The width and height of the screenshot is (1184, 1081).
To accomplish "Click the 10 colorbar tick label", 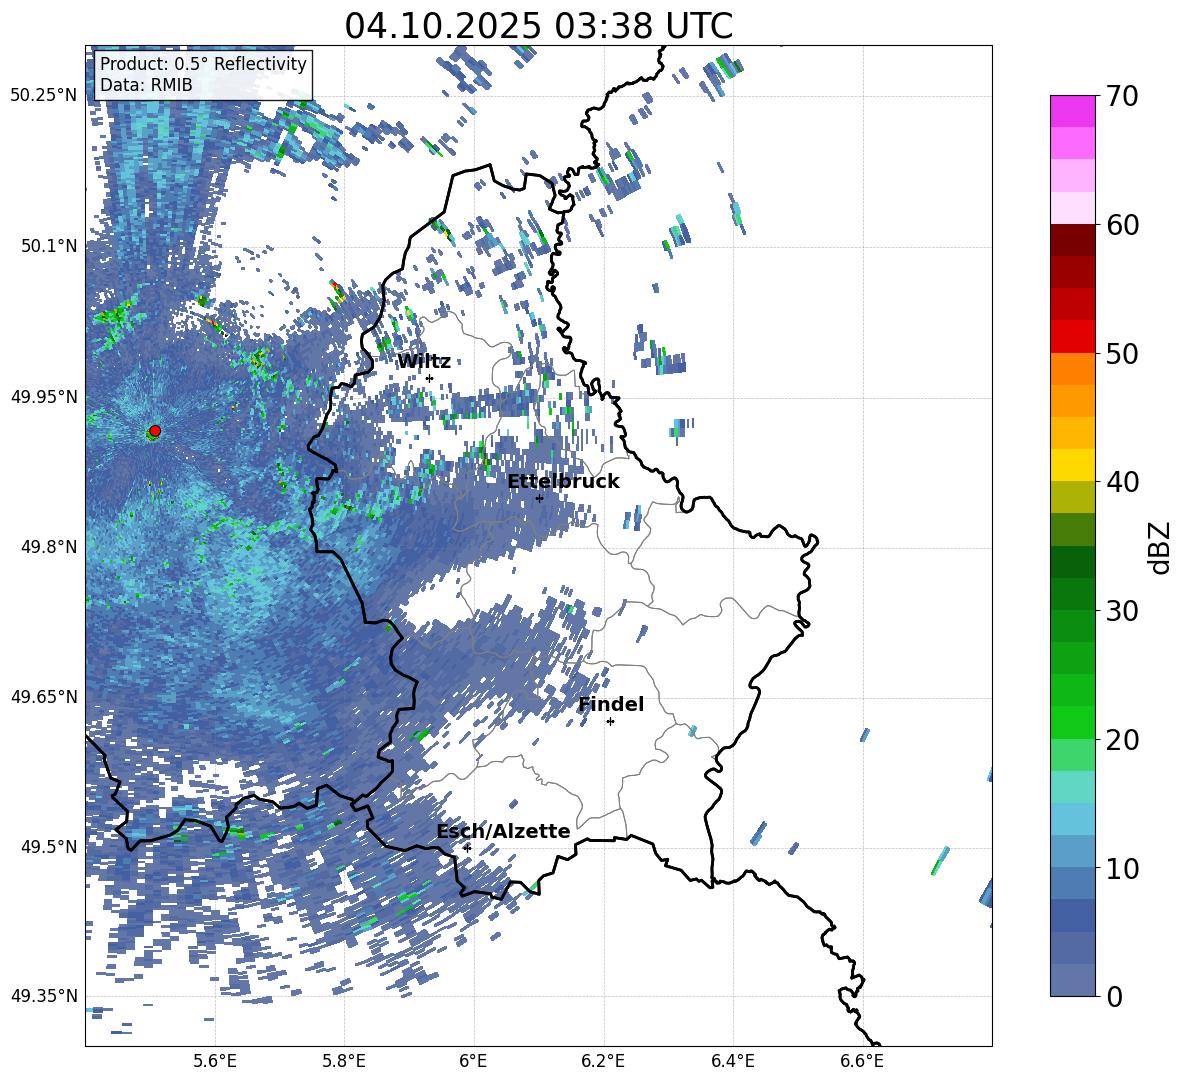I will 1122,868.
